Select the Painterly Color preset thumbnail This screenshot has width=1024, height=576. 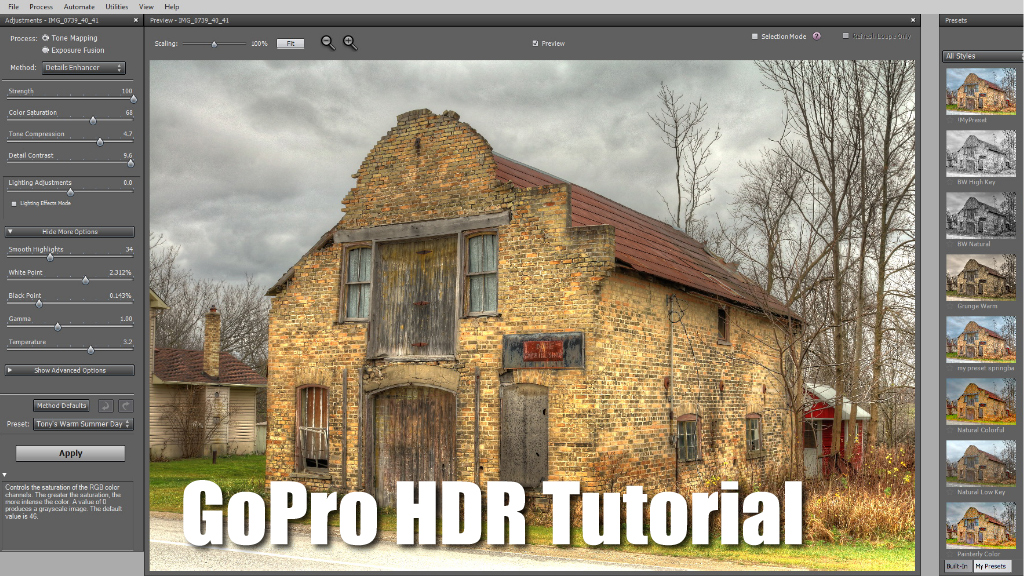(x=981, y=525)
